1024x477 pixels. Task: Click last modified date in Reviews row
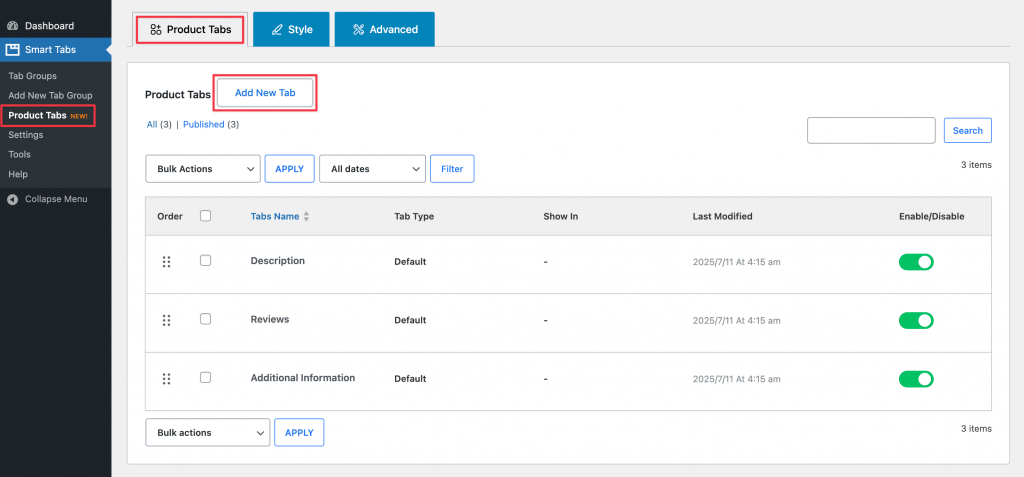coord(737,321)
